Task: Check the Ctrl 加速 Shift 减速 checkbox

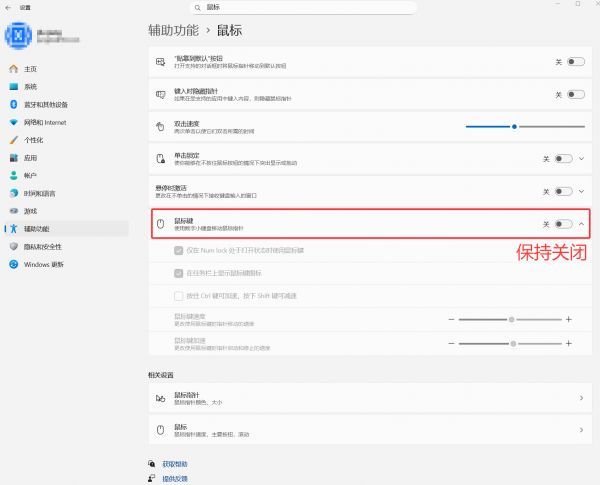Action: (x=179, y=296)
